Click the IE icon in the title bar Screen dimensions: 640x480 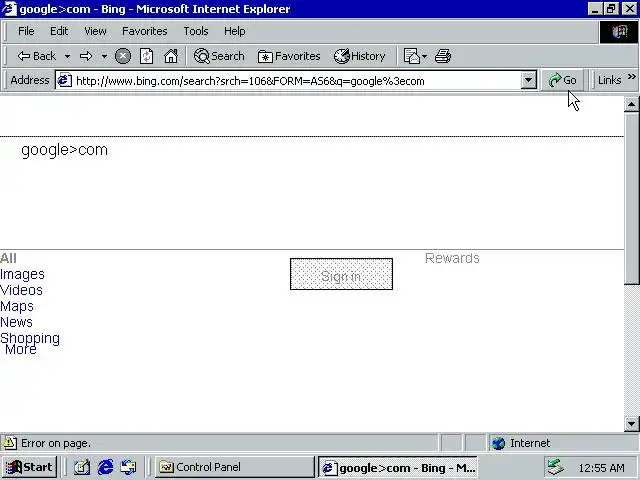(x=9, y=9)
